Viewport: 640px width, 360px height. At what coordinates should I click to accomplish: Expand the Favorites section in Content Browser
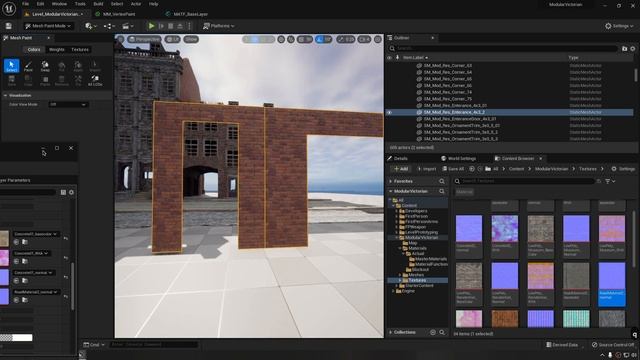click(391, 181)
